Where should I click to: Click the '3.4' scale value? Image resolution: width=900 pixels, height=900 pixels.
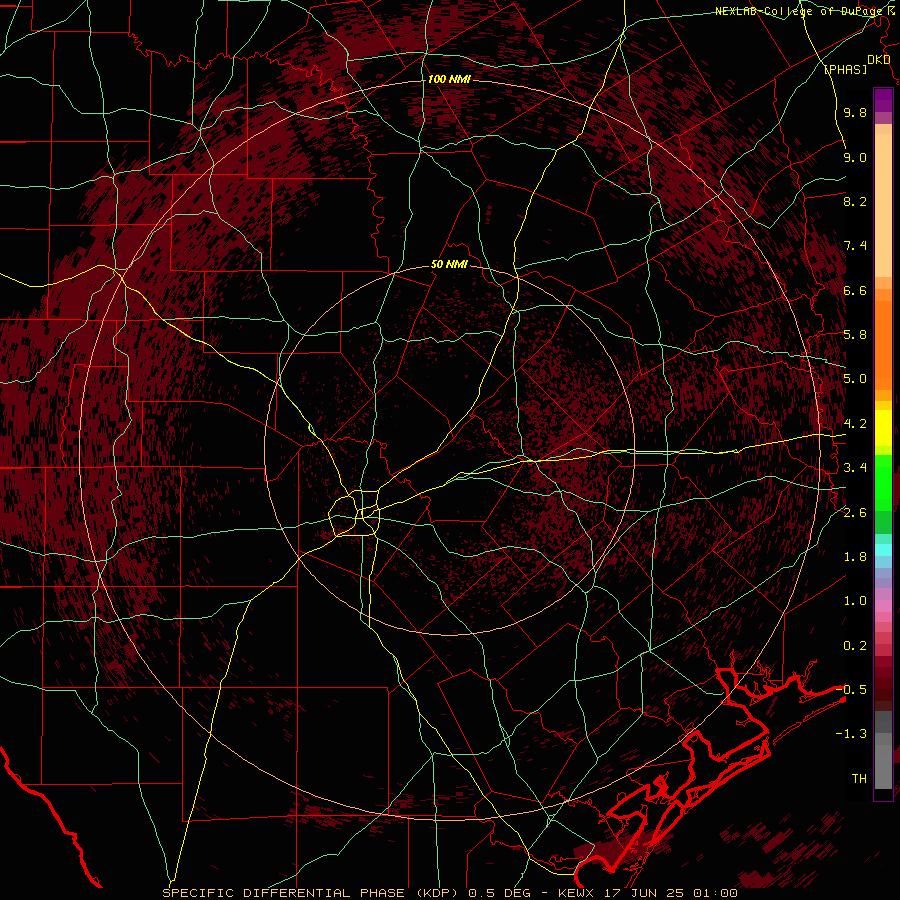tap(855, 468)
